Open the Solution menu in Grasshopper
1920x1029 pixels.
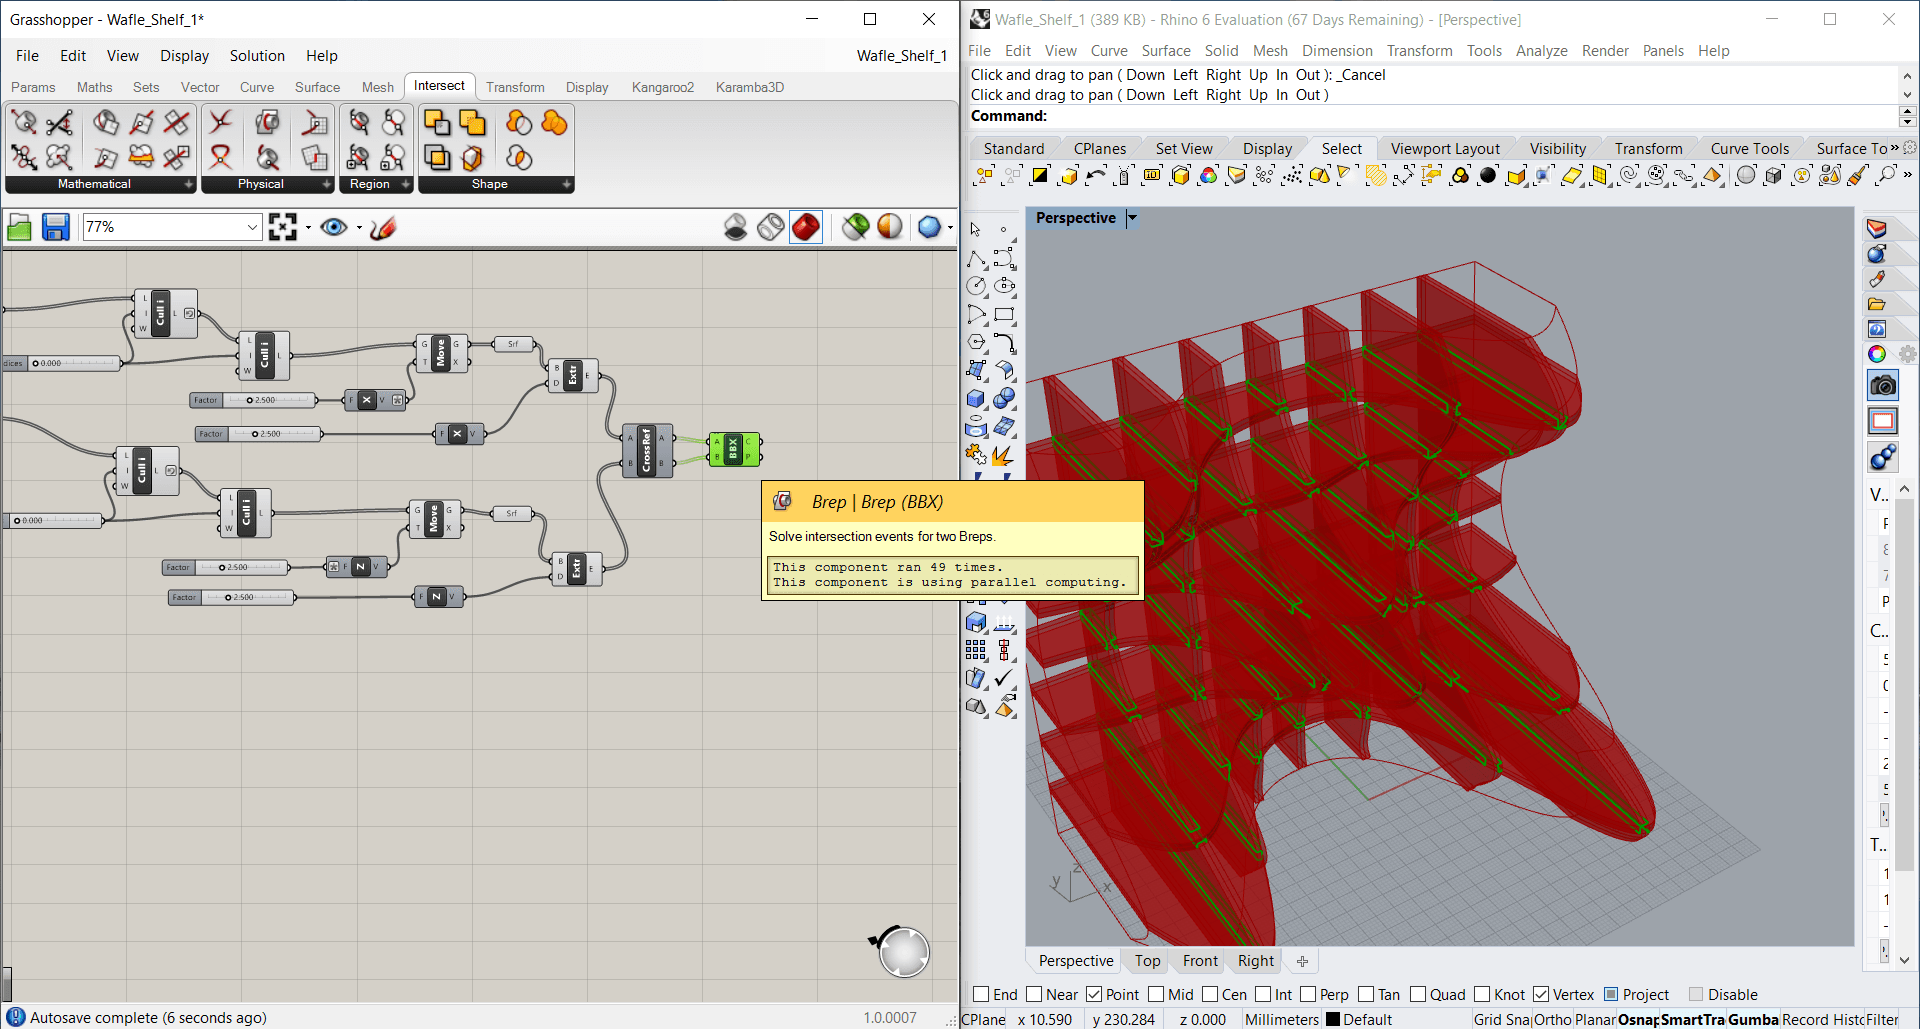click(x=257, y=56)
